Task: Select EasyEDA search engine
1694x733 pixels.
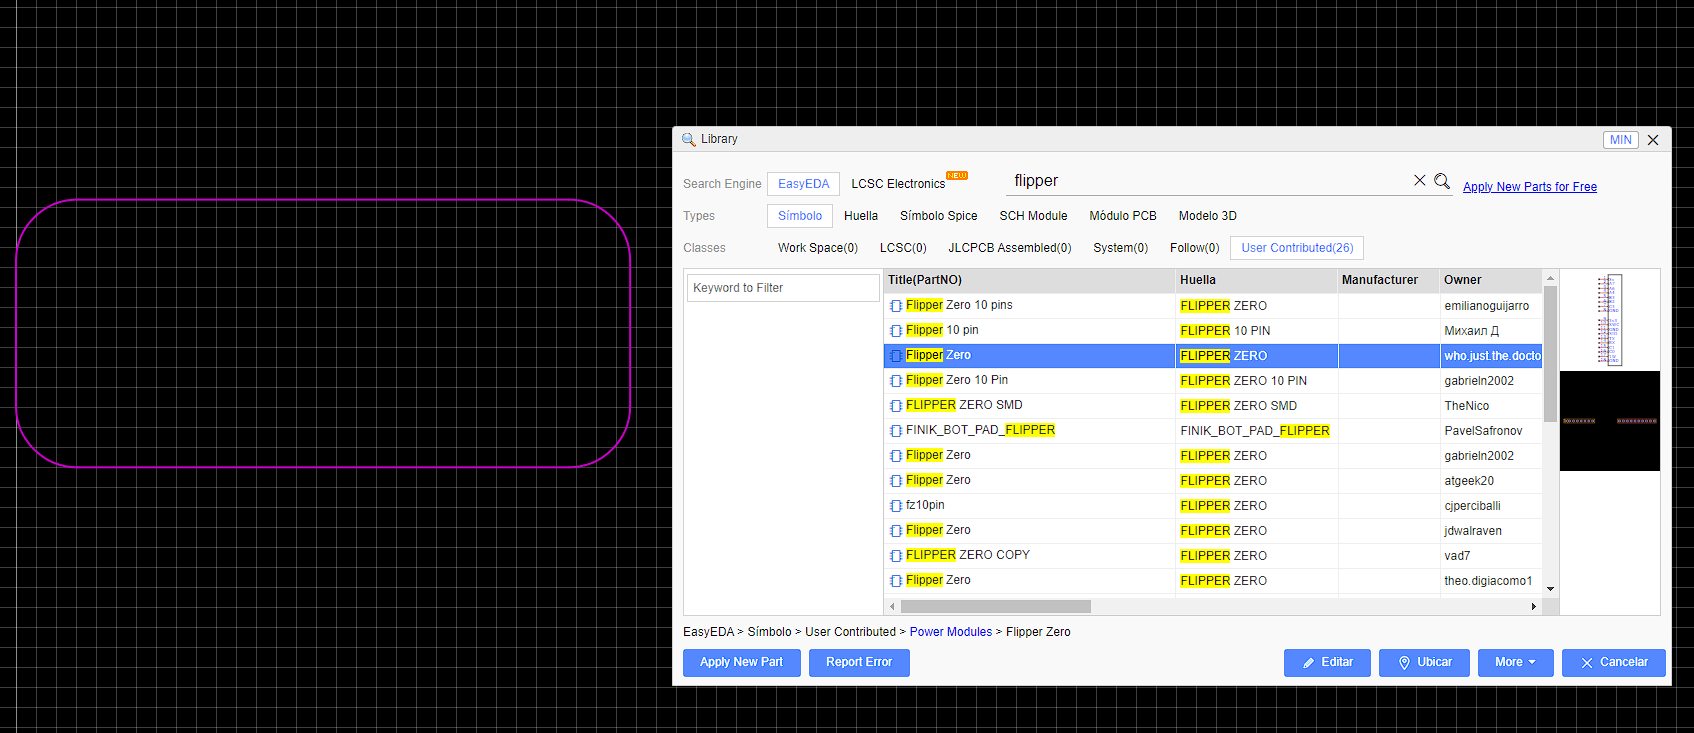Action: coord(803,184)
